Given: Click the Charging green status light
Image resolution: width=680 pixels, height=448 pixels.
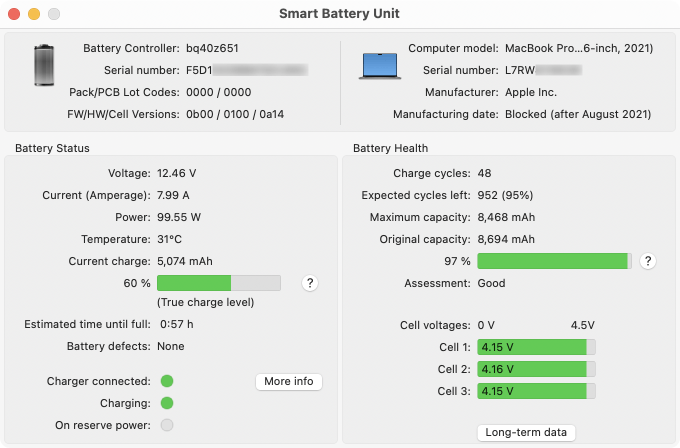Looking at the screenshot, I should point(167,403).
